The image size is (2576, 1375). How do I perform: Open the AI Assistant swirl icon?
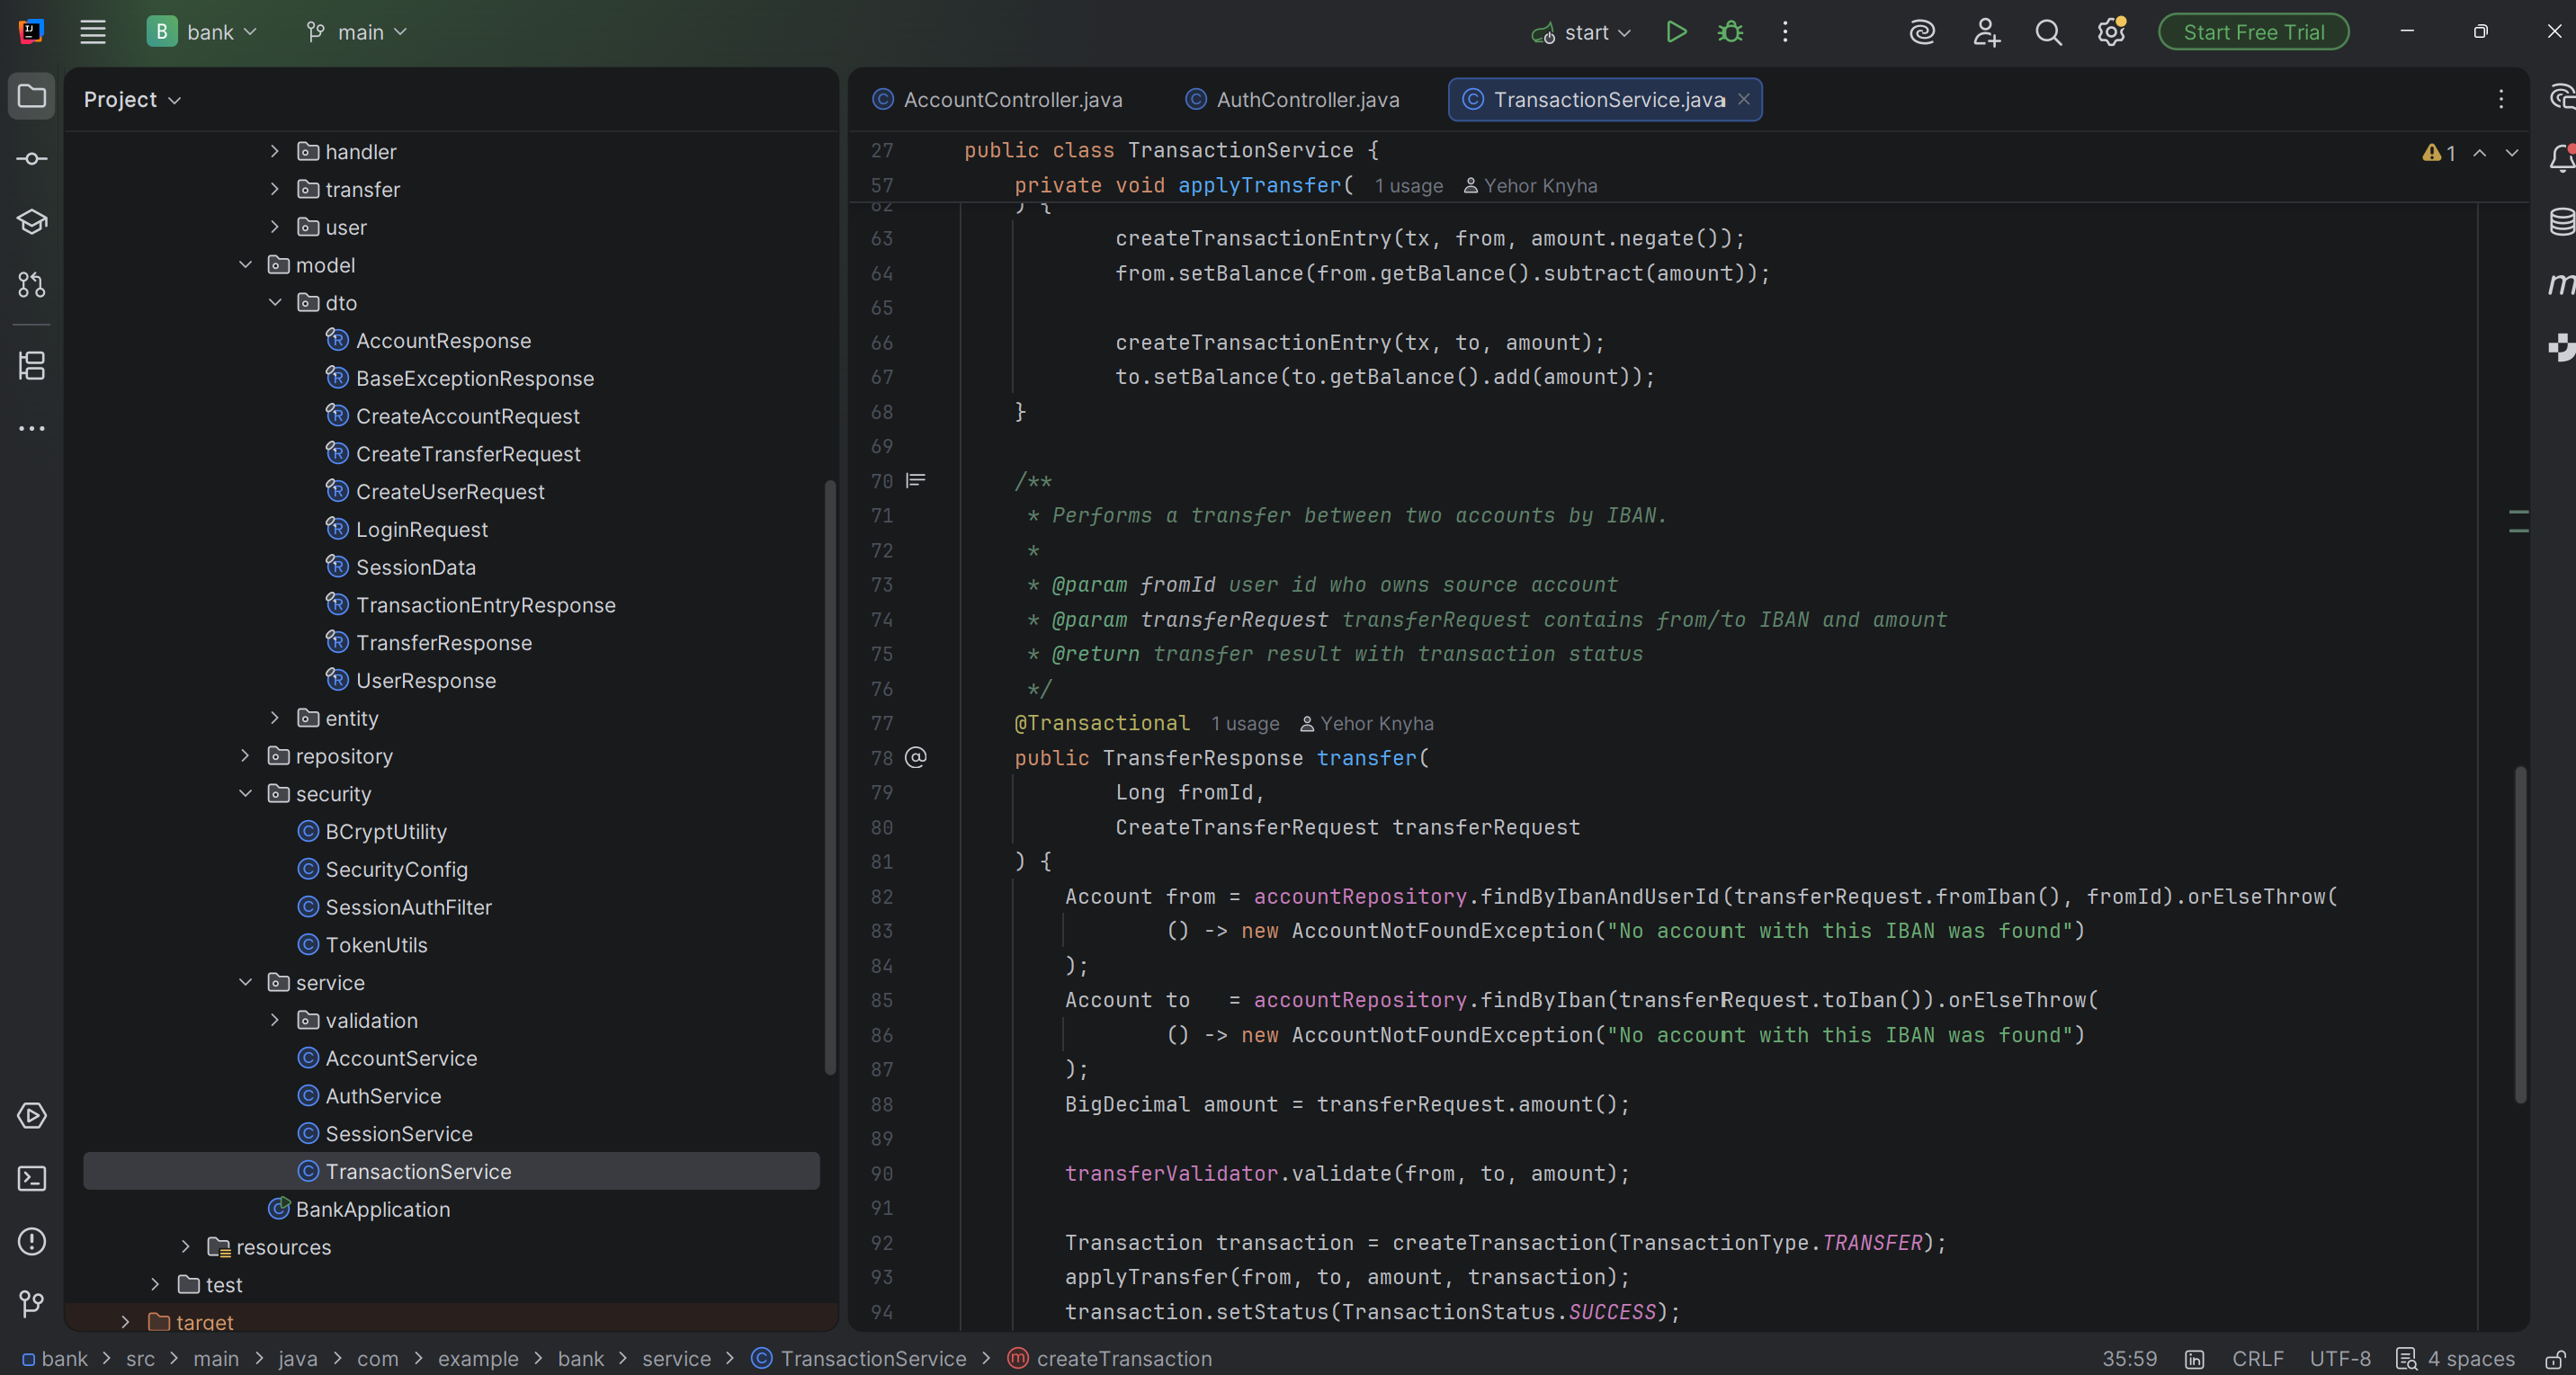coord(1921,32)
